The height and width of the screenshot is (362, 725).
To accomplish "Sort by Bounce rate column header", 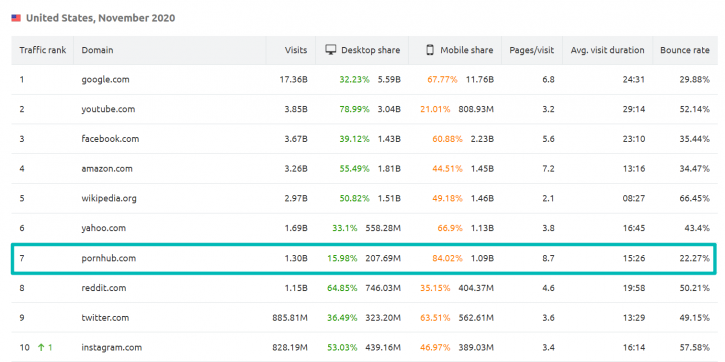I will pyautogui.click(x=685, y=50).
